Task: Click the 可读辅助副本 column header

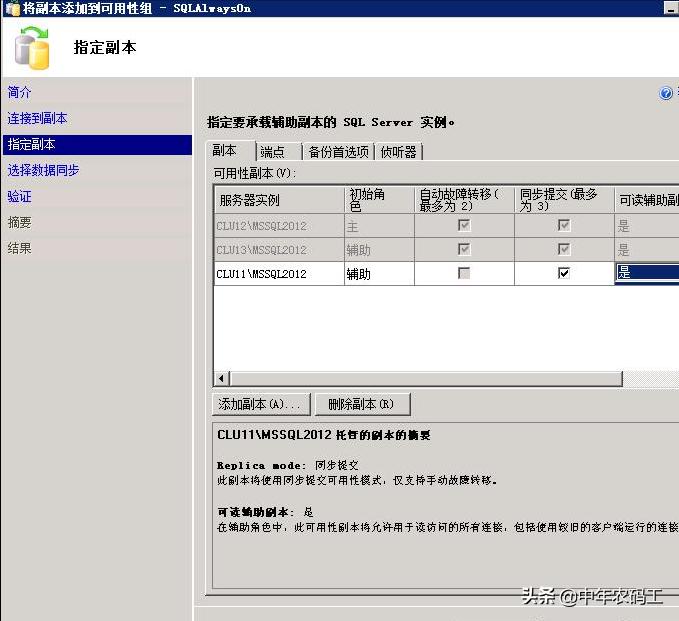Action: click(647, 200)
